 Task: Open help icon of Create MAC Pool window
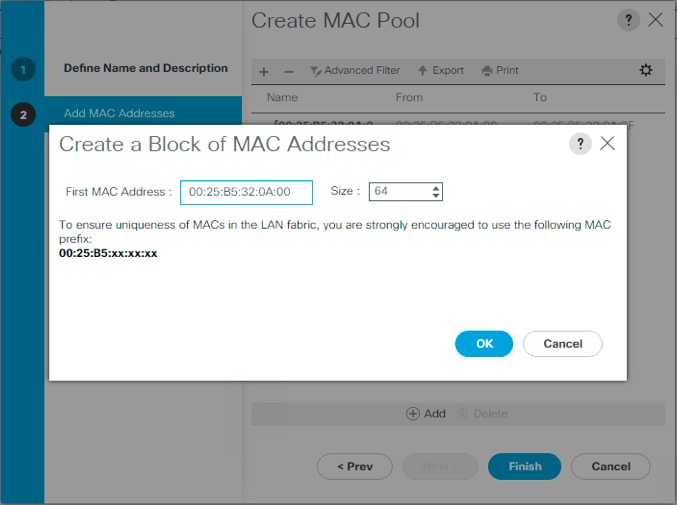coord(628,20)
